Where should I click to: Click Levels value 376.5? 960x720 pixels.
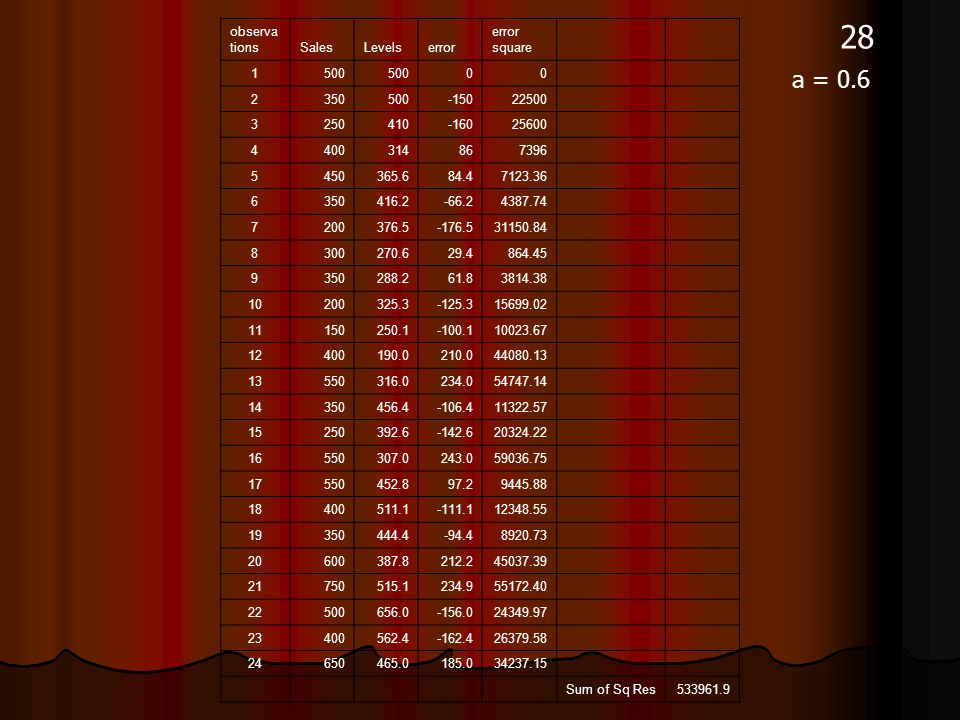[392, 228]
